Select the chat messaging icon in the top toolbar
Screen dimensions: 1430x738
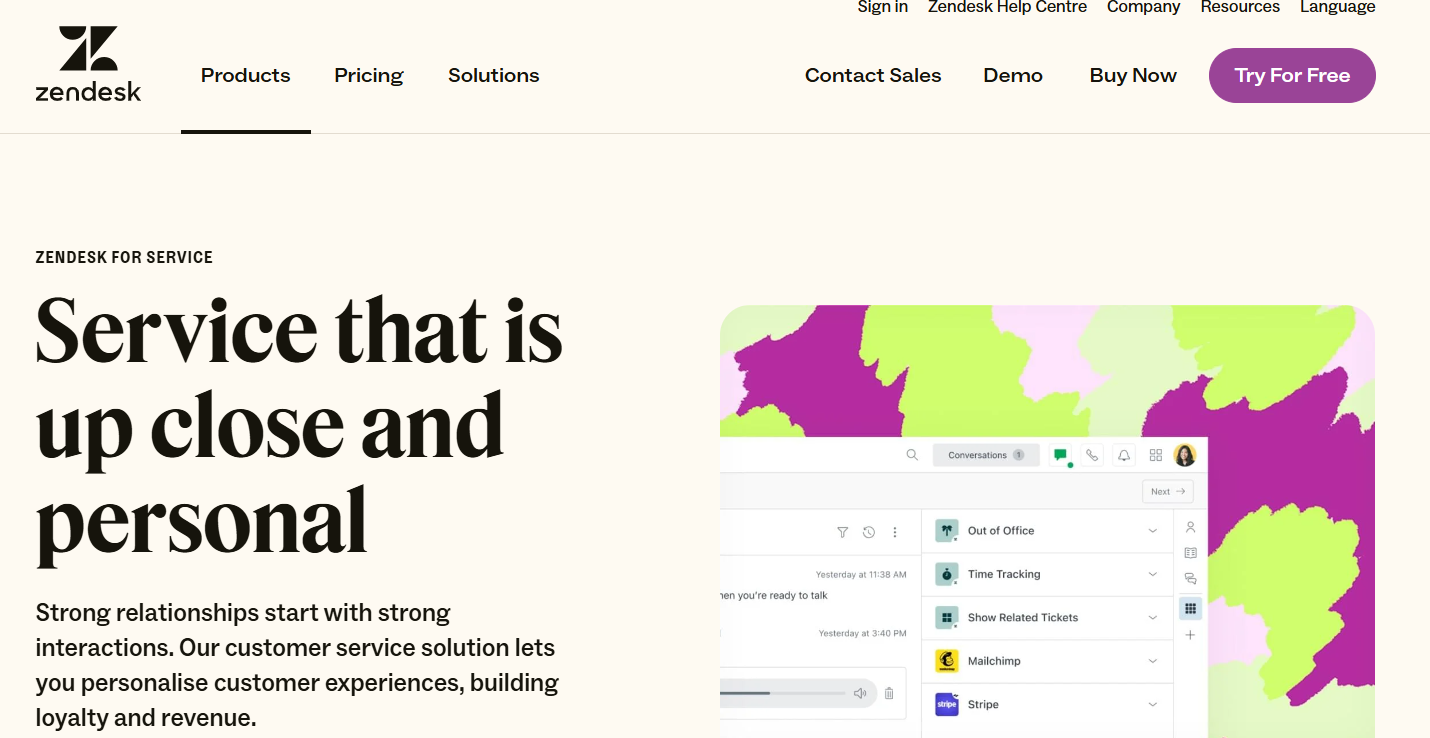pyautogui.click(x=1060, y=454)
